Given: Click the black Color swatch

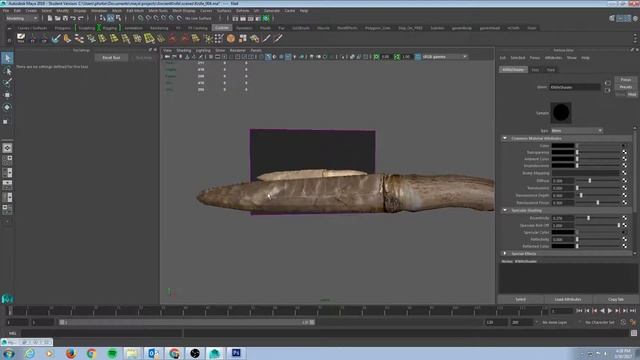Looking at the screenshot, I should click(563, 145).
